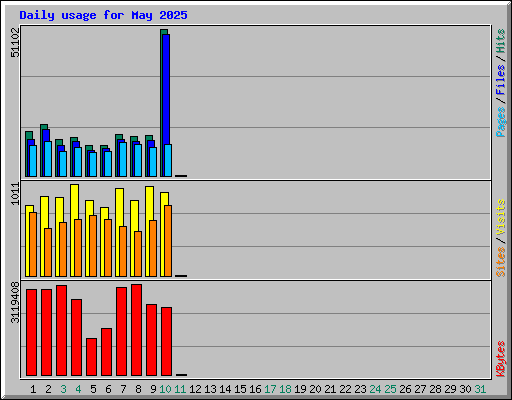
Task: Select green weekend day 11 label
Action: [180, 389]
